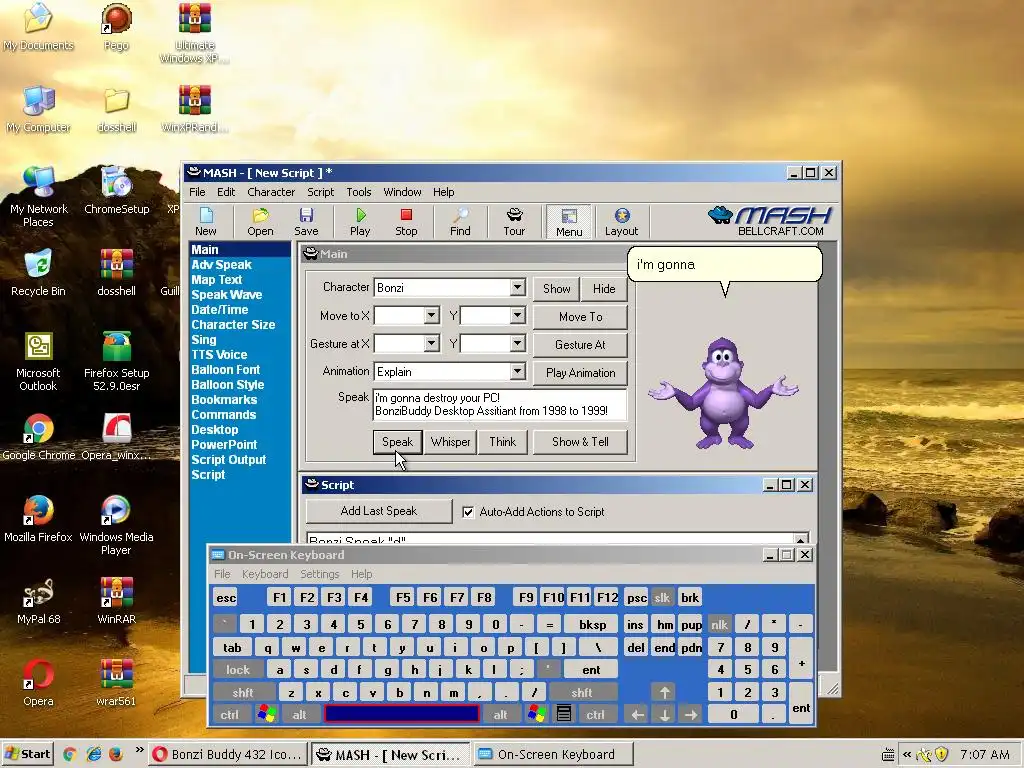Viewport: 1024px width, 768px height.
Task: Expand the Move to Y dropdown
Action: [517, 315]
